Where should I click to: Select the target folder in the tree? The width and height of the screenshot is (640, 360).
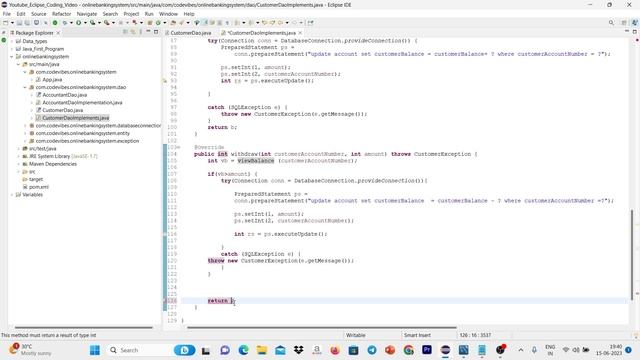[36, 180]
